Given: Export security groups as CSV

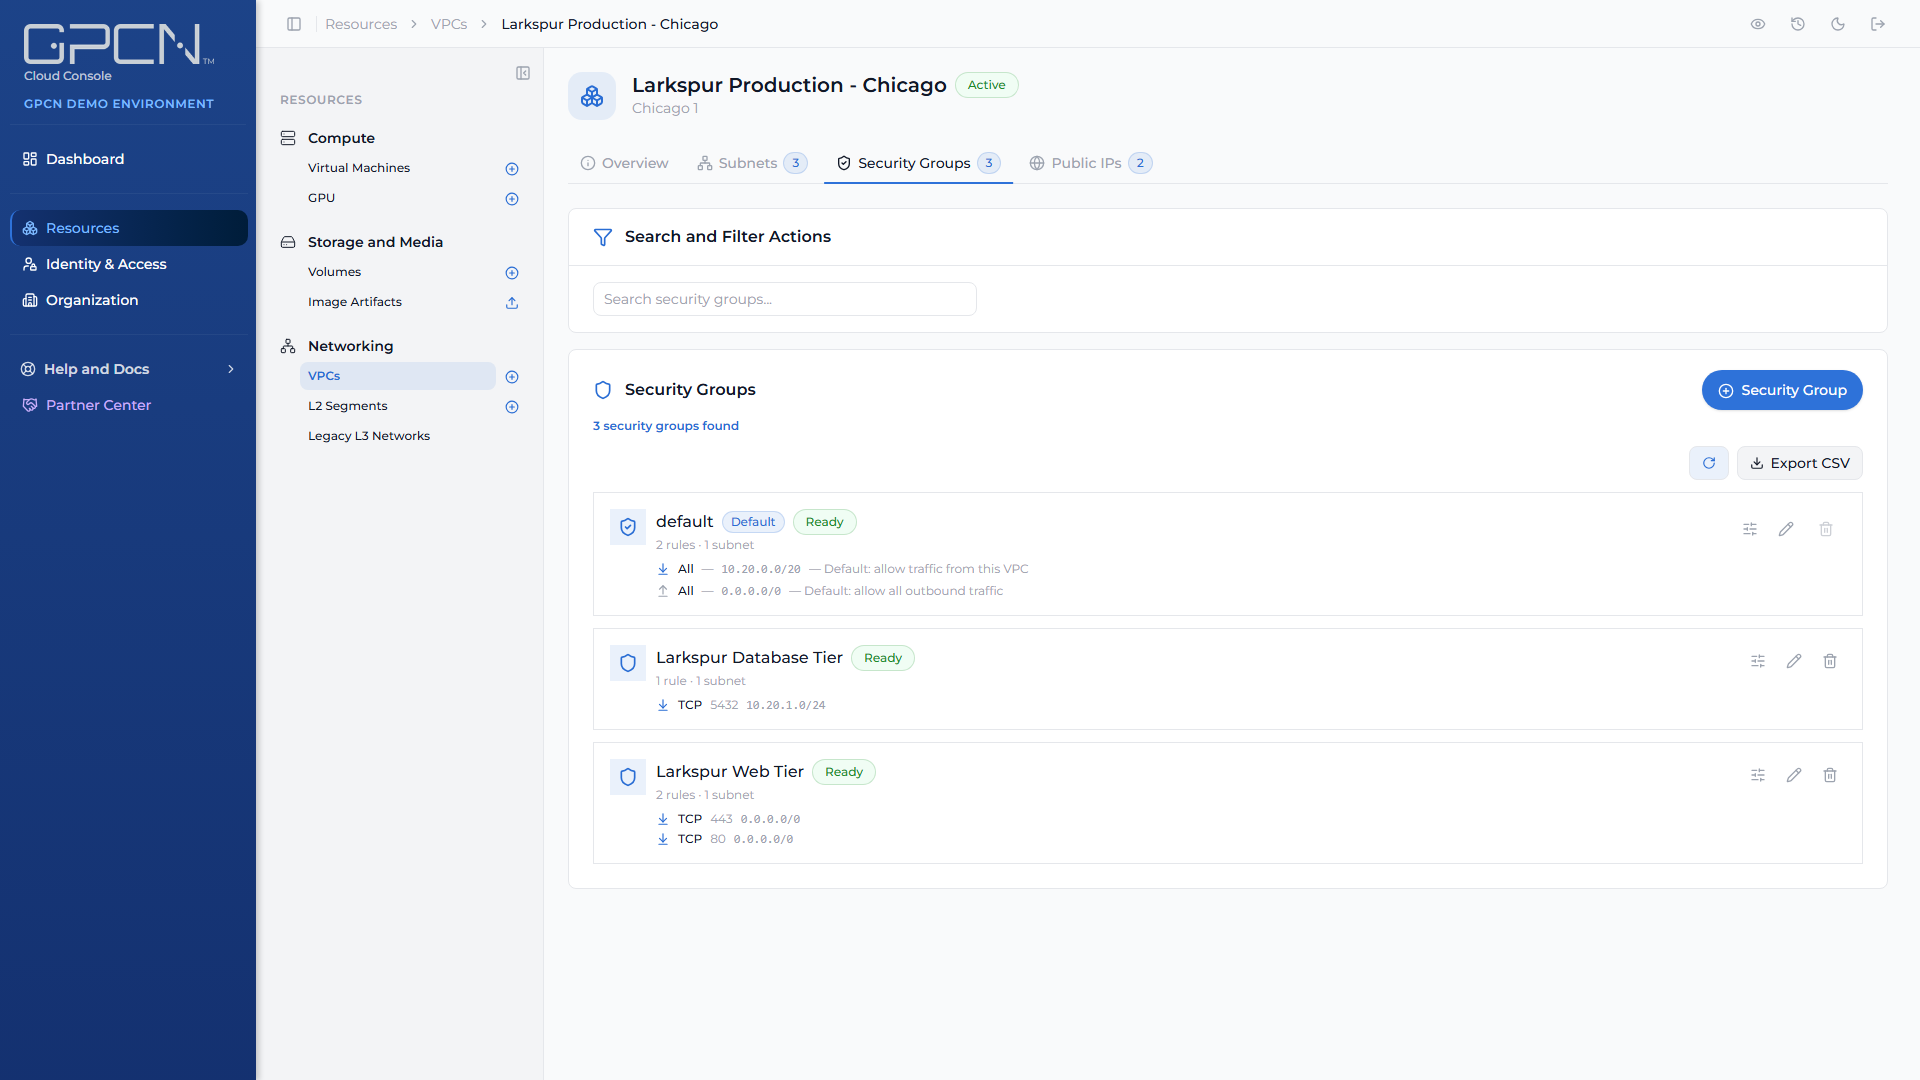Looking at the screenshot, I should pyautogui.click(x=1800, y=463).
